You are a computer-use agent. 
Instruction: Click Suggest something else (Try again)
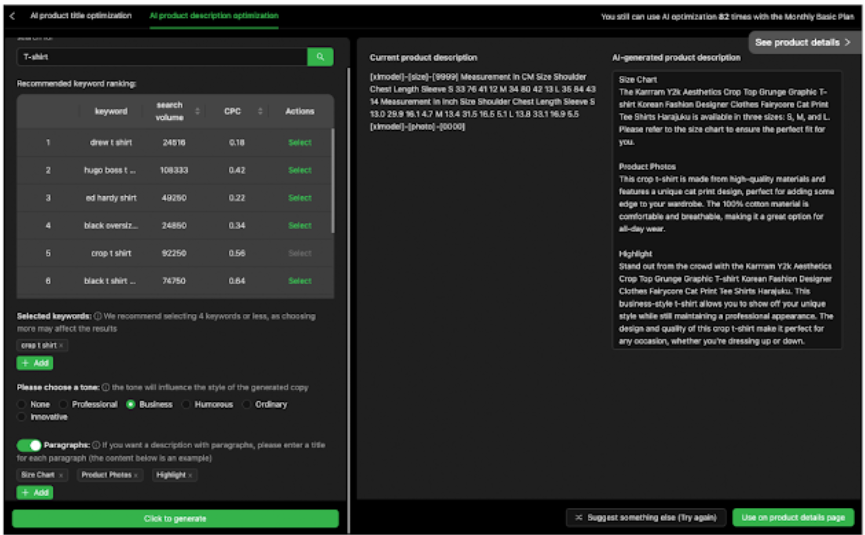click(x=646, y=517)
